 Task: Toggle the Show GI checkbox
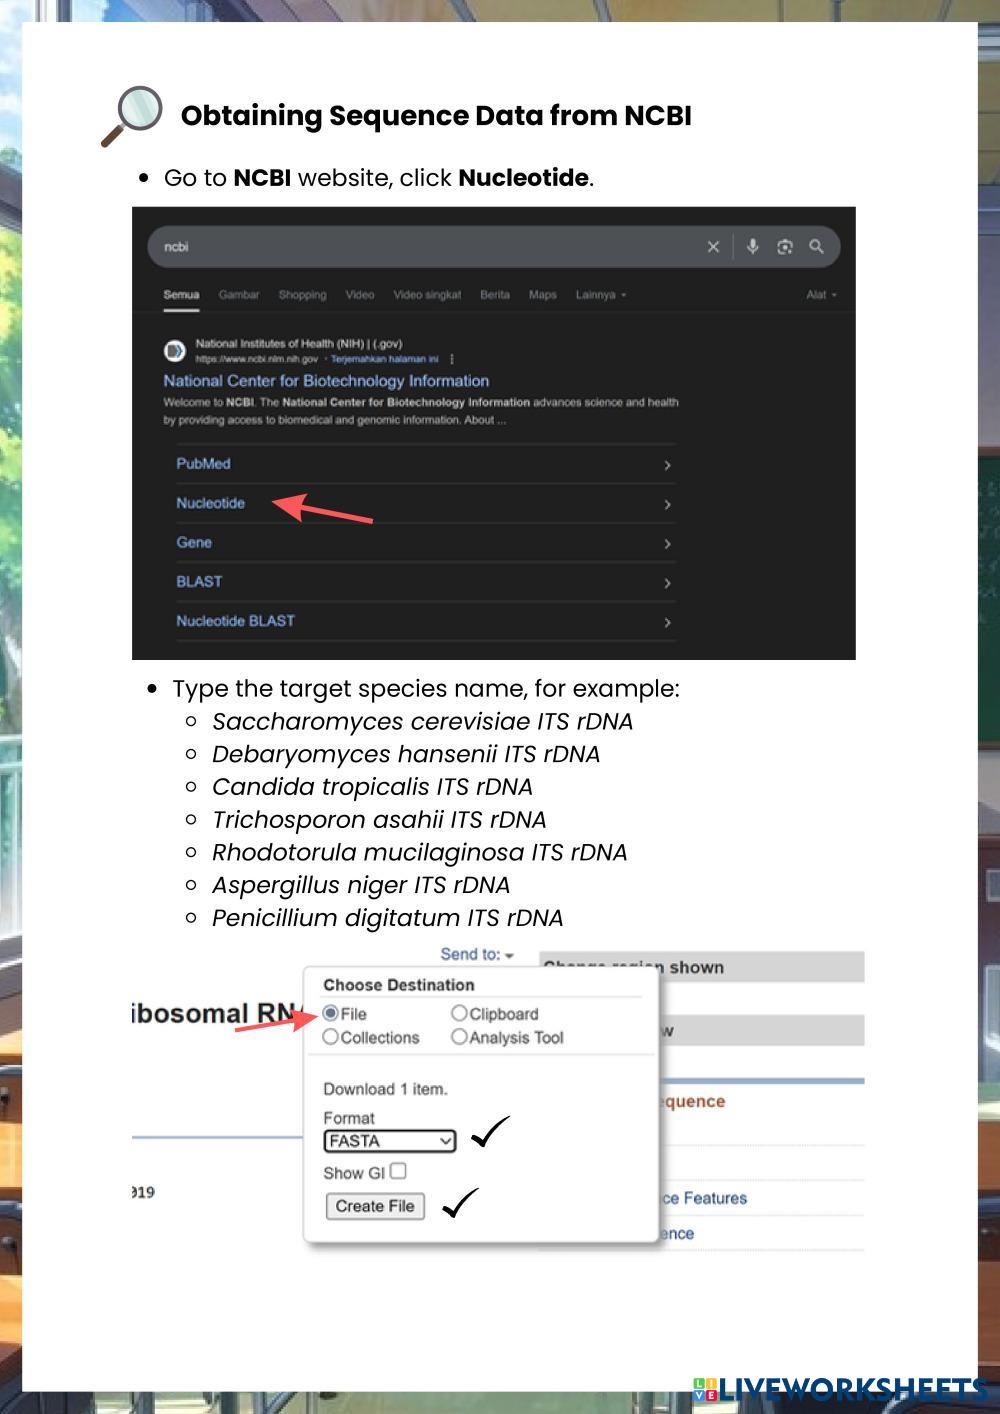pos(398,1171)
